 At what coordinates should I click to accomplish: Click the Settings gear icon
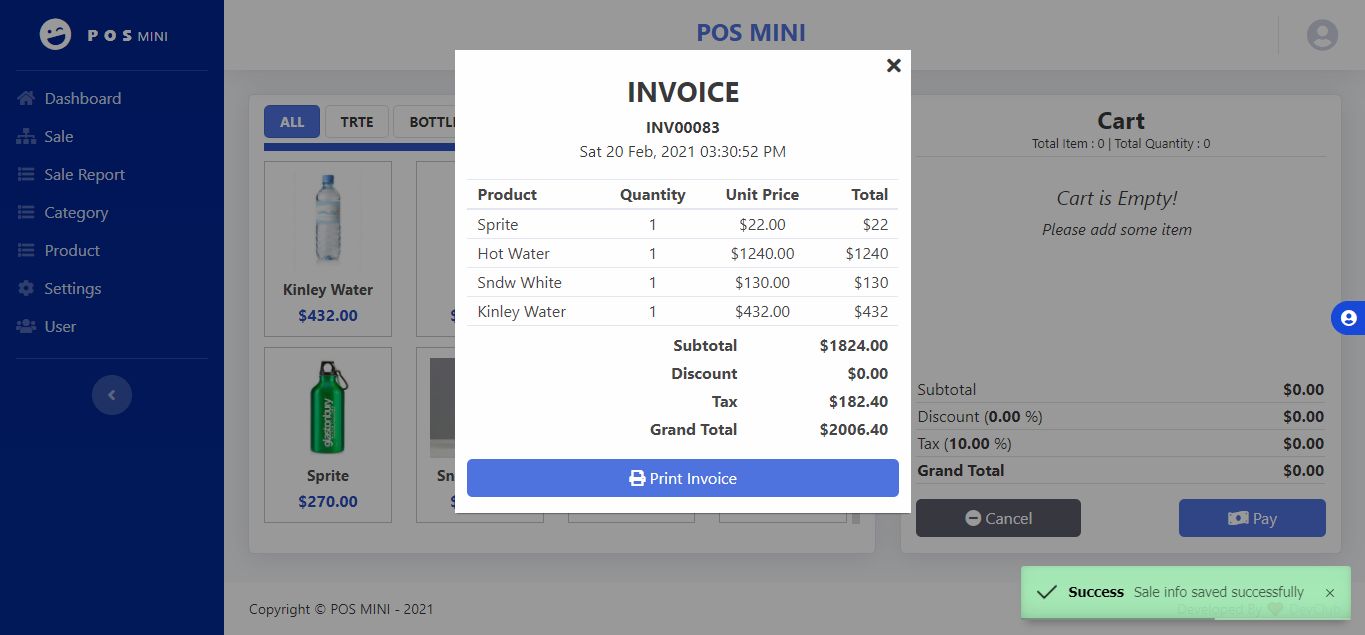pyautogui.click(x=26, y=288)
